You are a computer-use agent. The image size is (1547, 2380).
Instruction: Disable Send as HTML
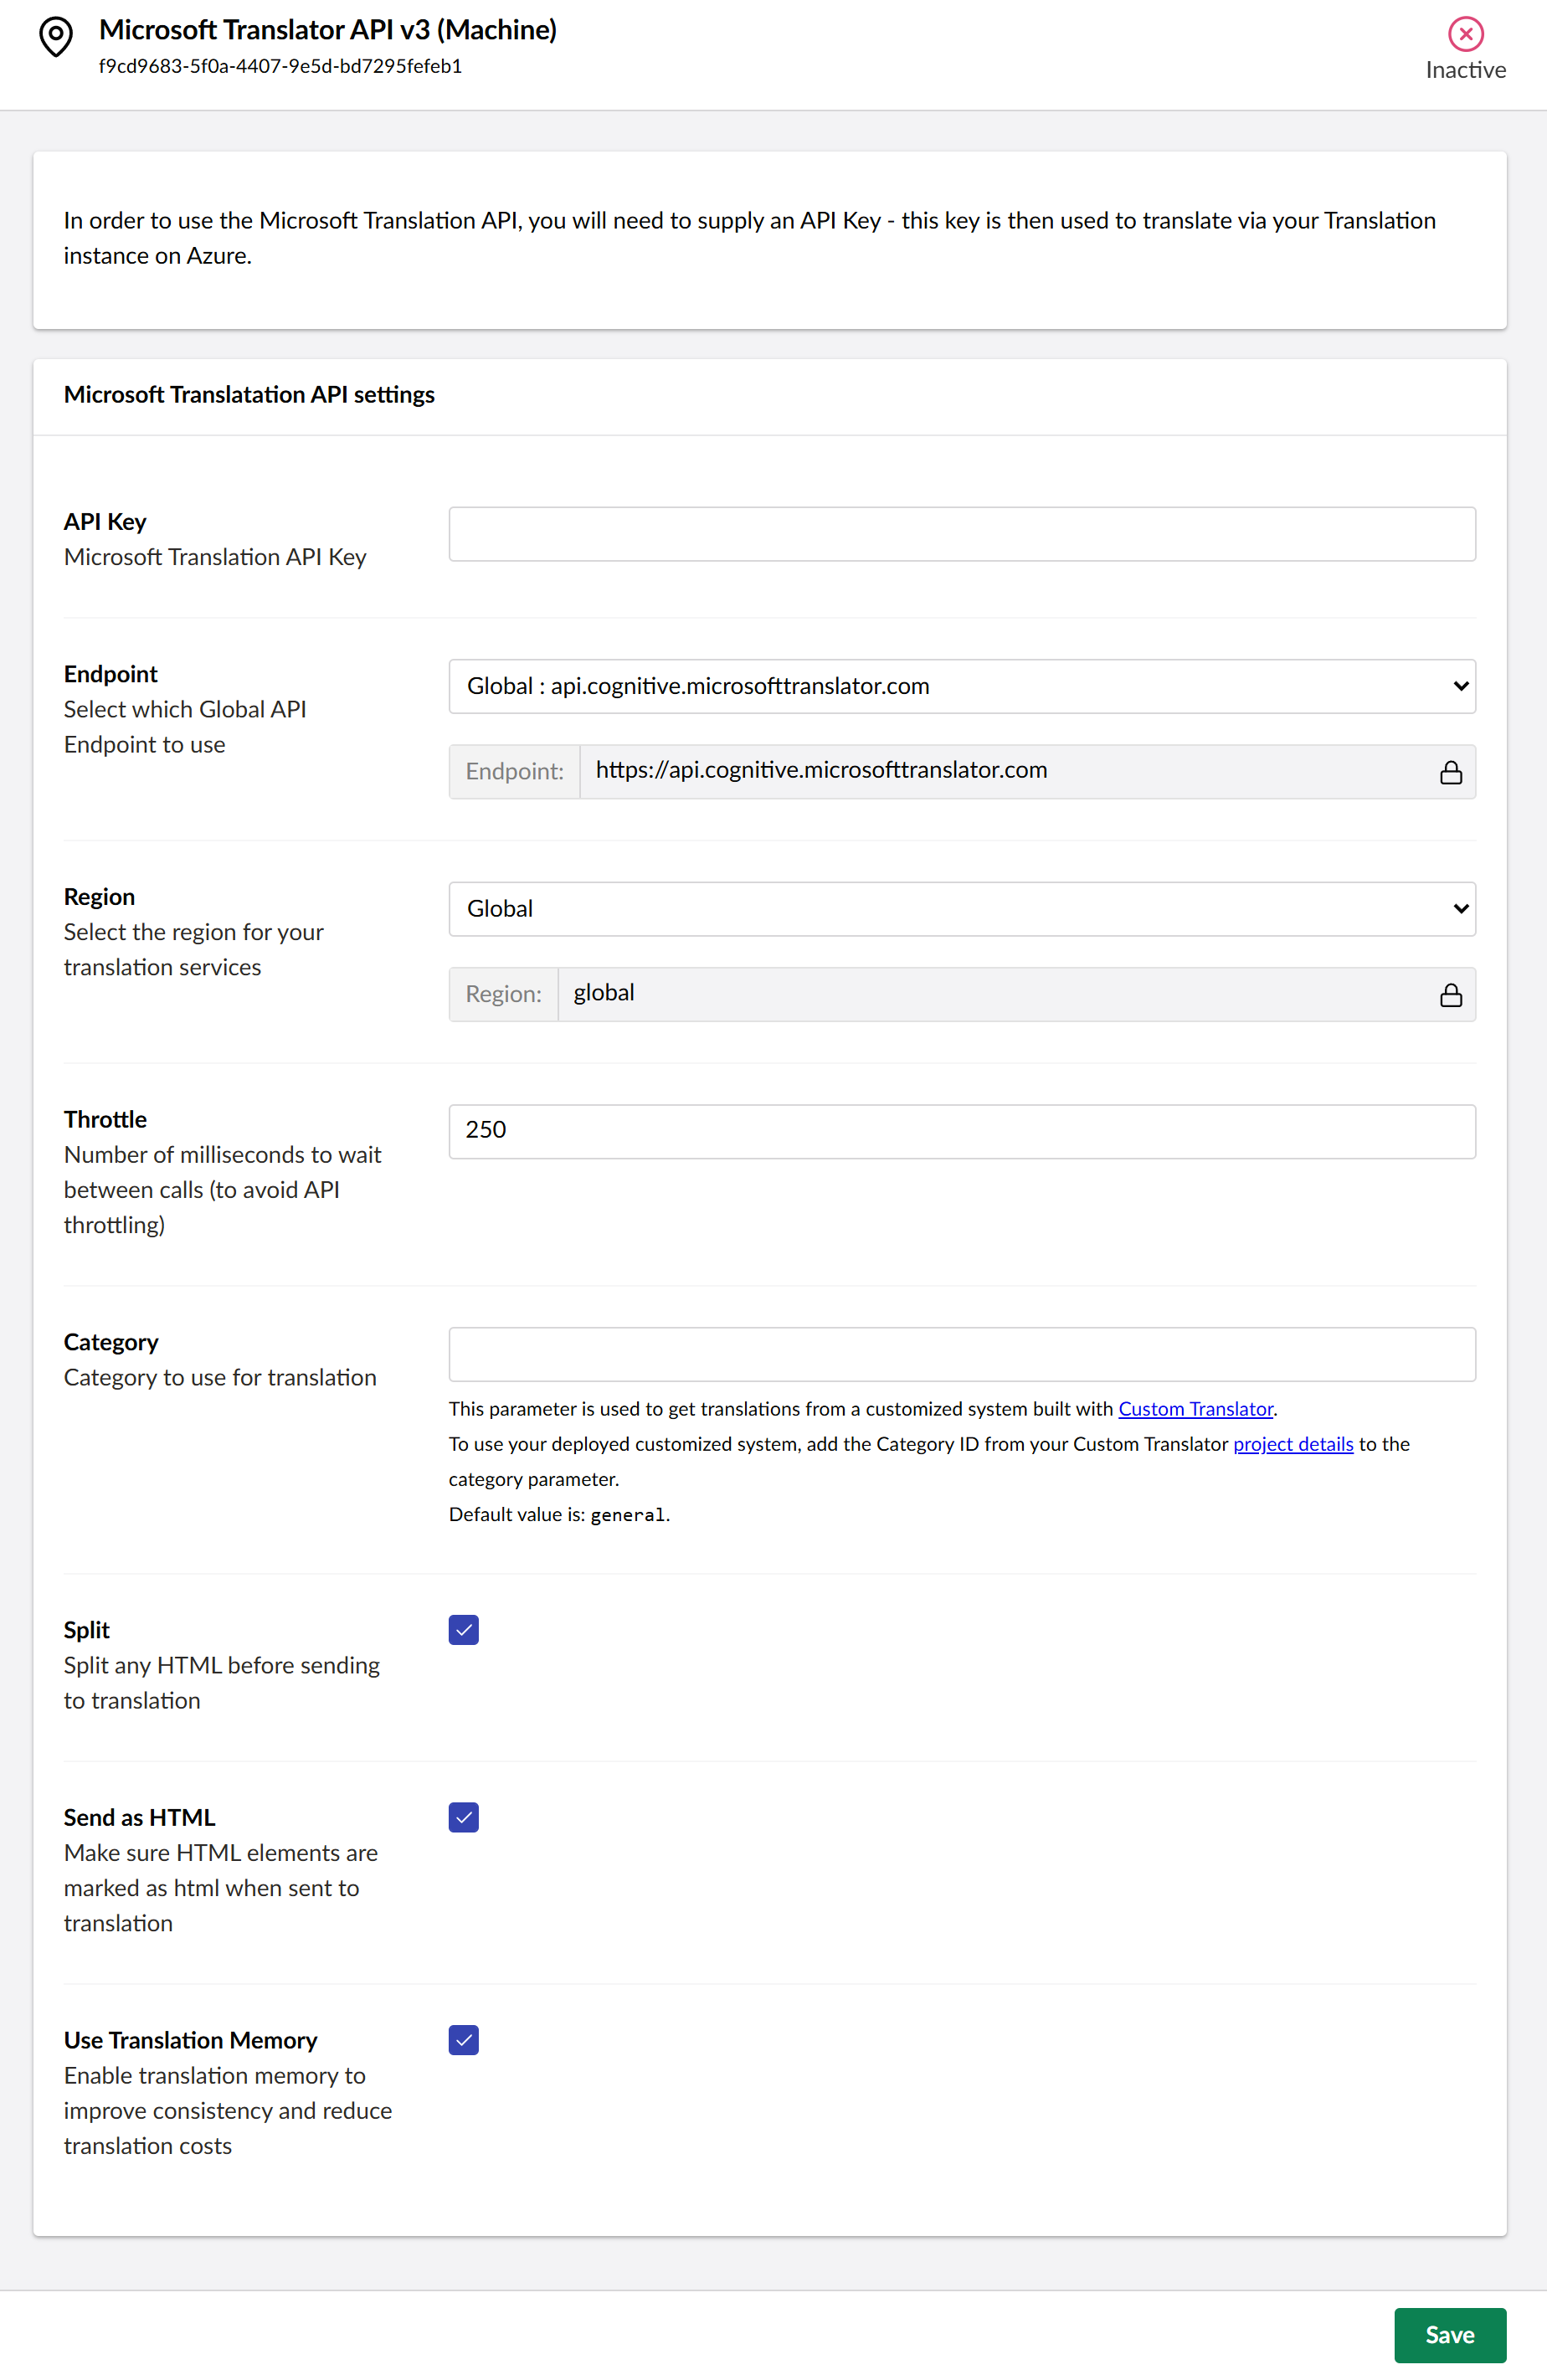click(x=463, y=1817)
